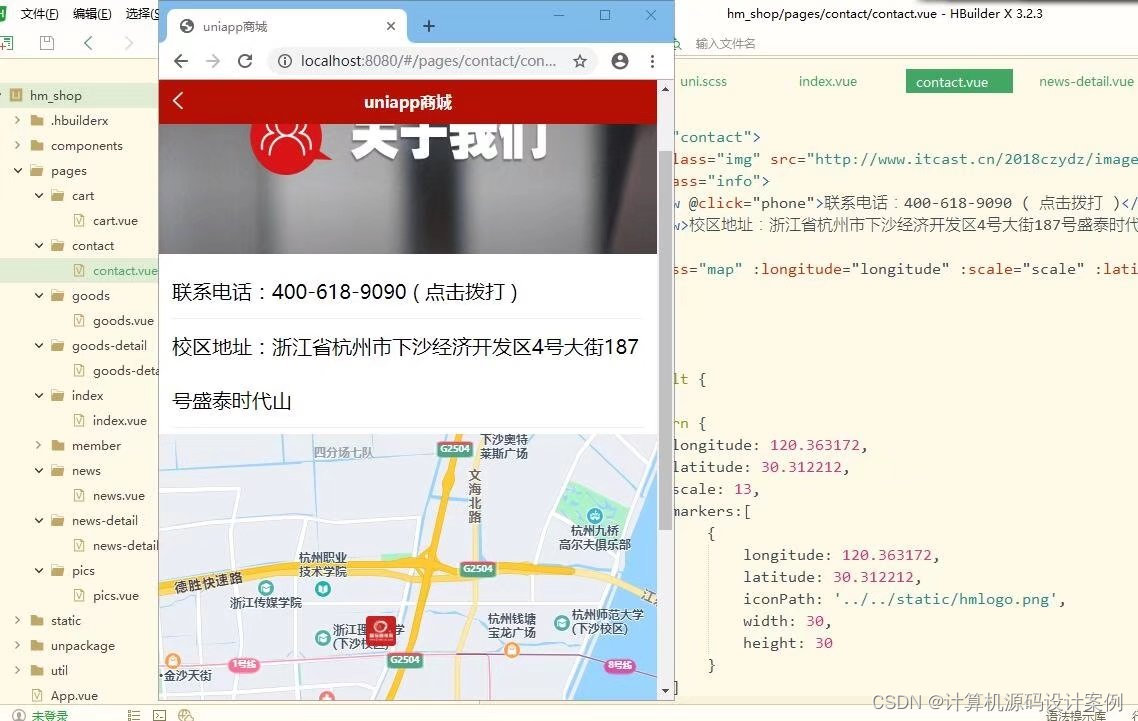Go back with Chrome's back arrow
Screen dimensions: 1138x721
(x=181, y=61)
